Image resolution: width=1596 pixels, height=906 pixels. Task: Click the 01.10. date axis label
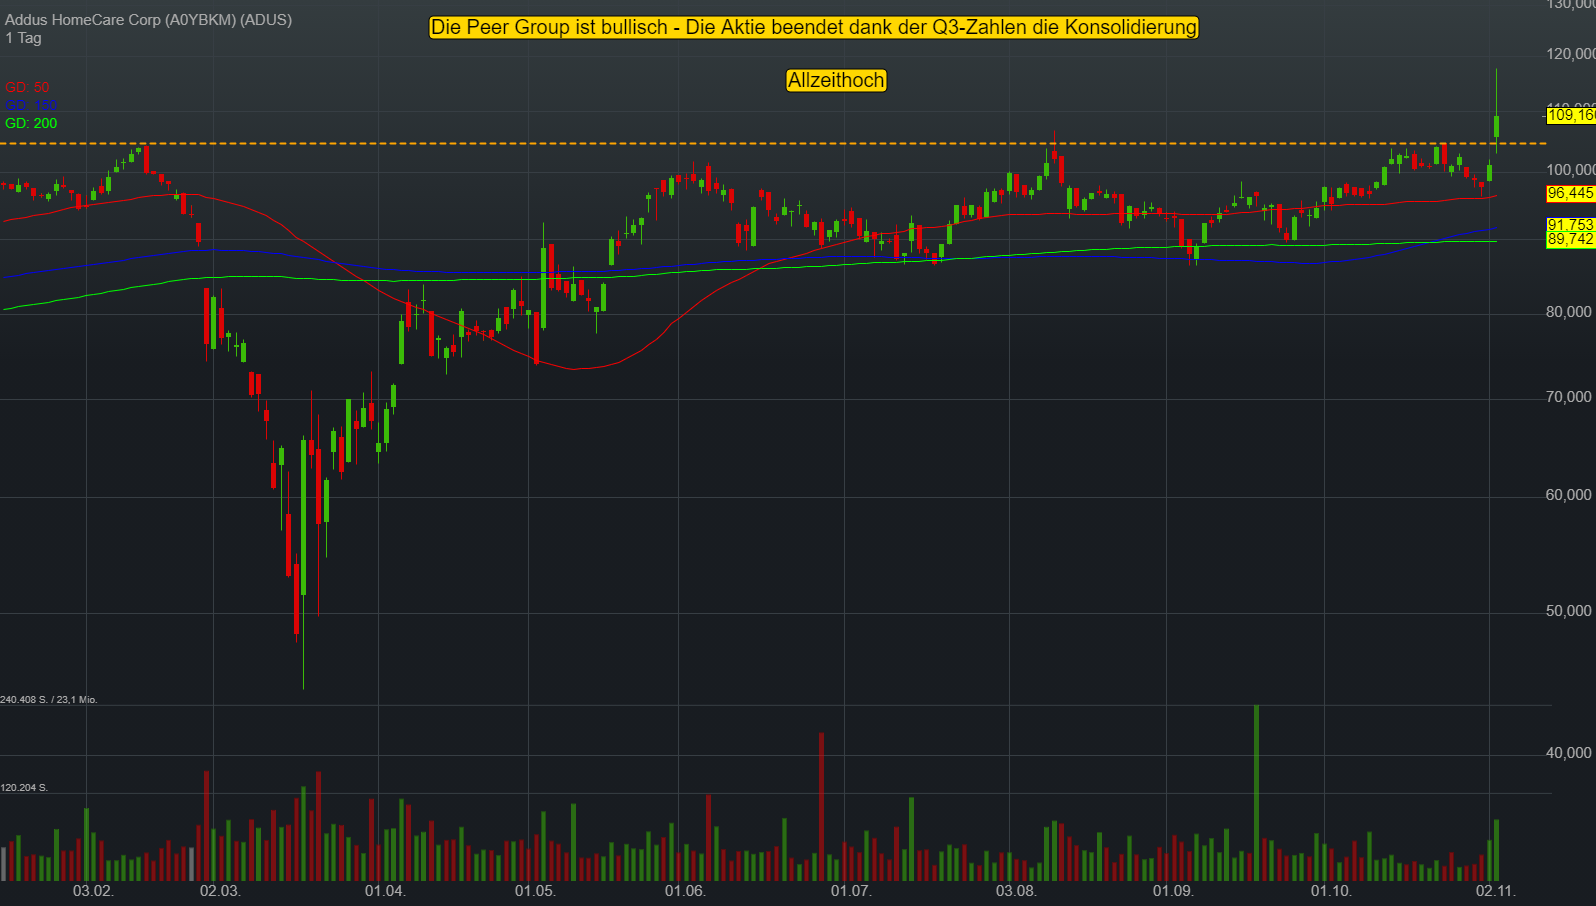coord(1331,891)
